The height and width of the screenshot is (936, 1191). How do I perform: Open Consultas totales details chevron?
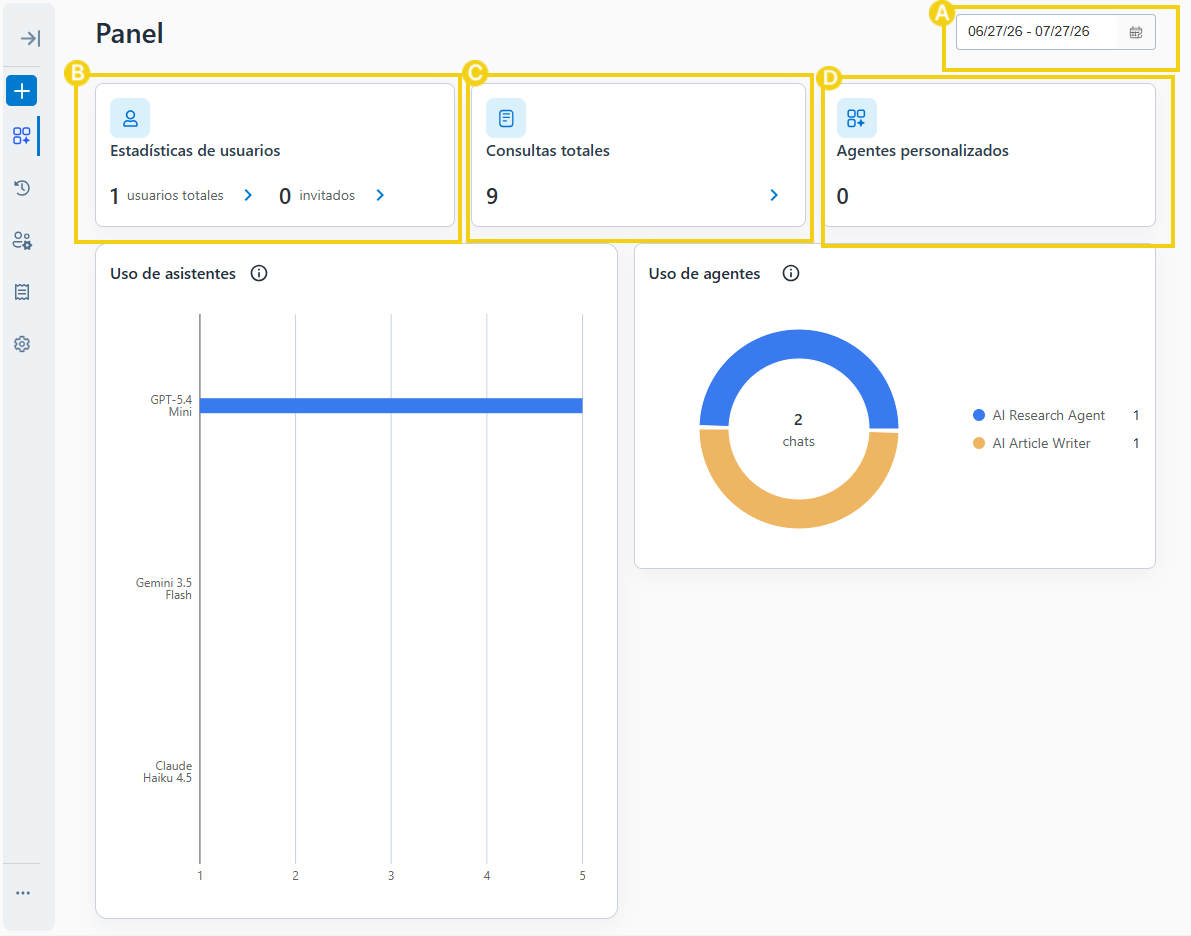tap(774, 195)
